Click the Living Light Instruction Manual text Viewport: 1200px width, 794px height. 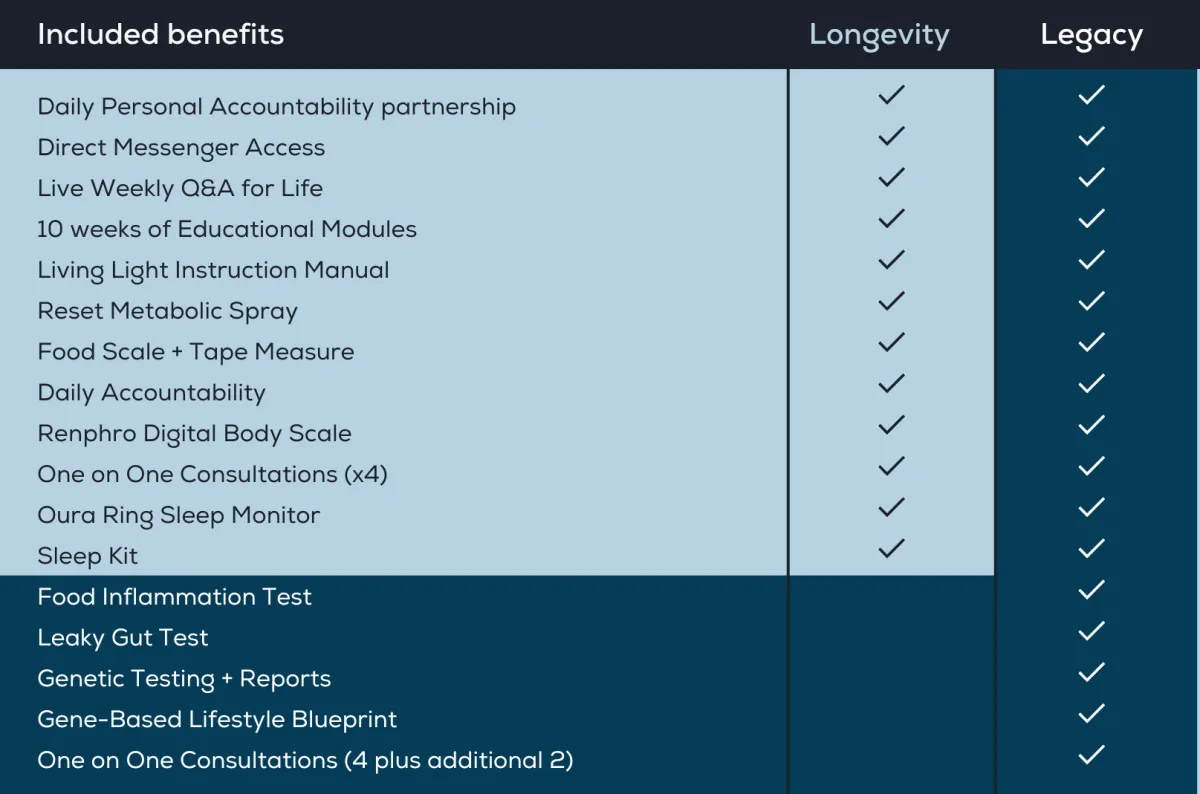(x=213, y=270)
